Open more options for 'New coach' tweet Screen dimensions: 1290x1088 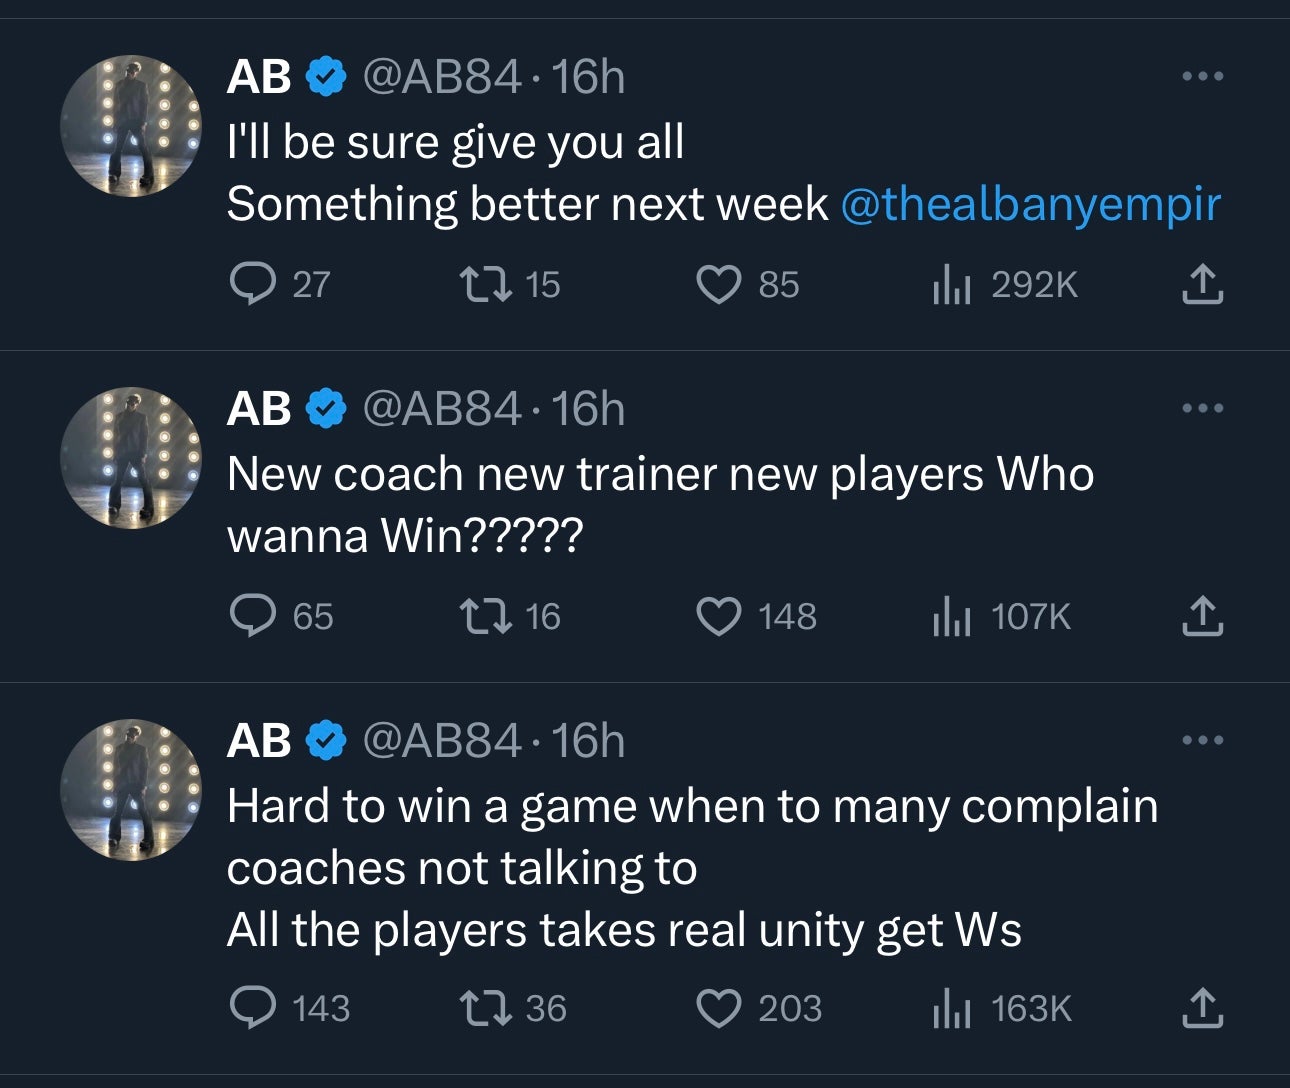(1201, 408)
